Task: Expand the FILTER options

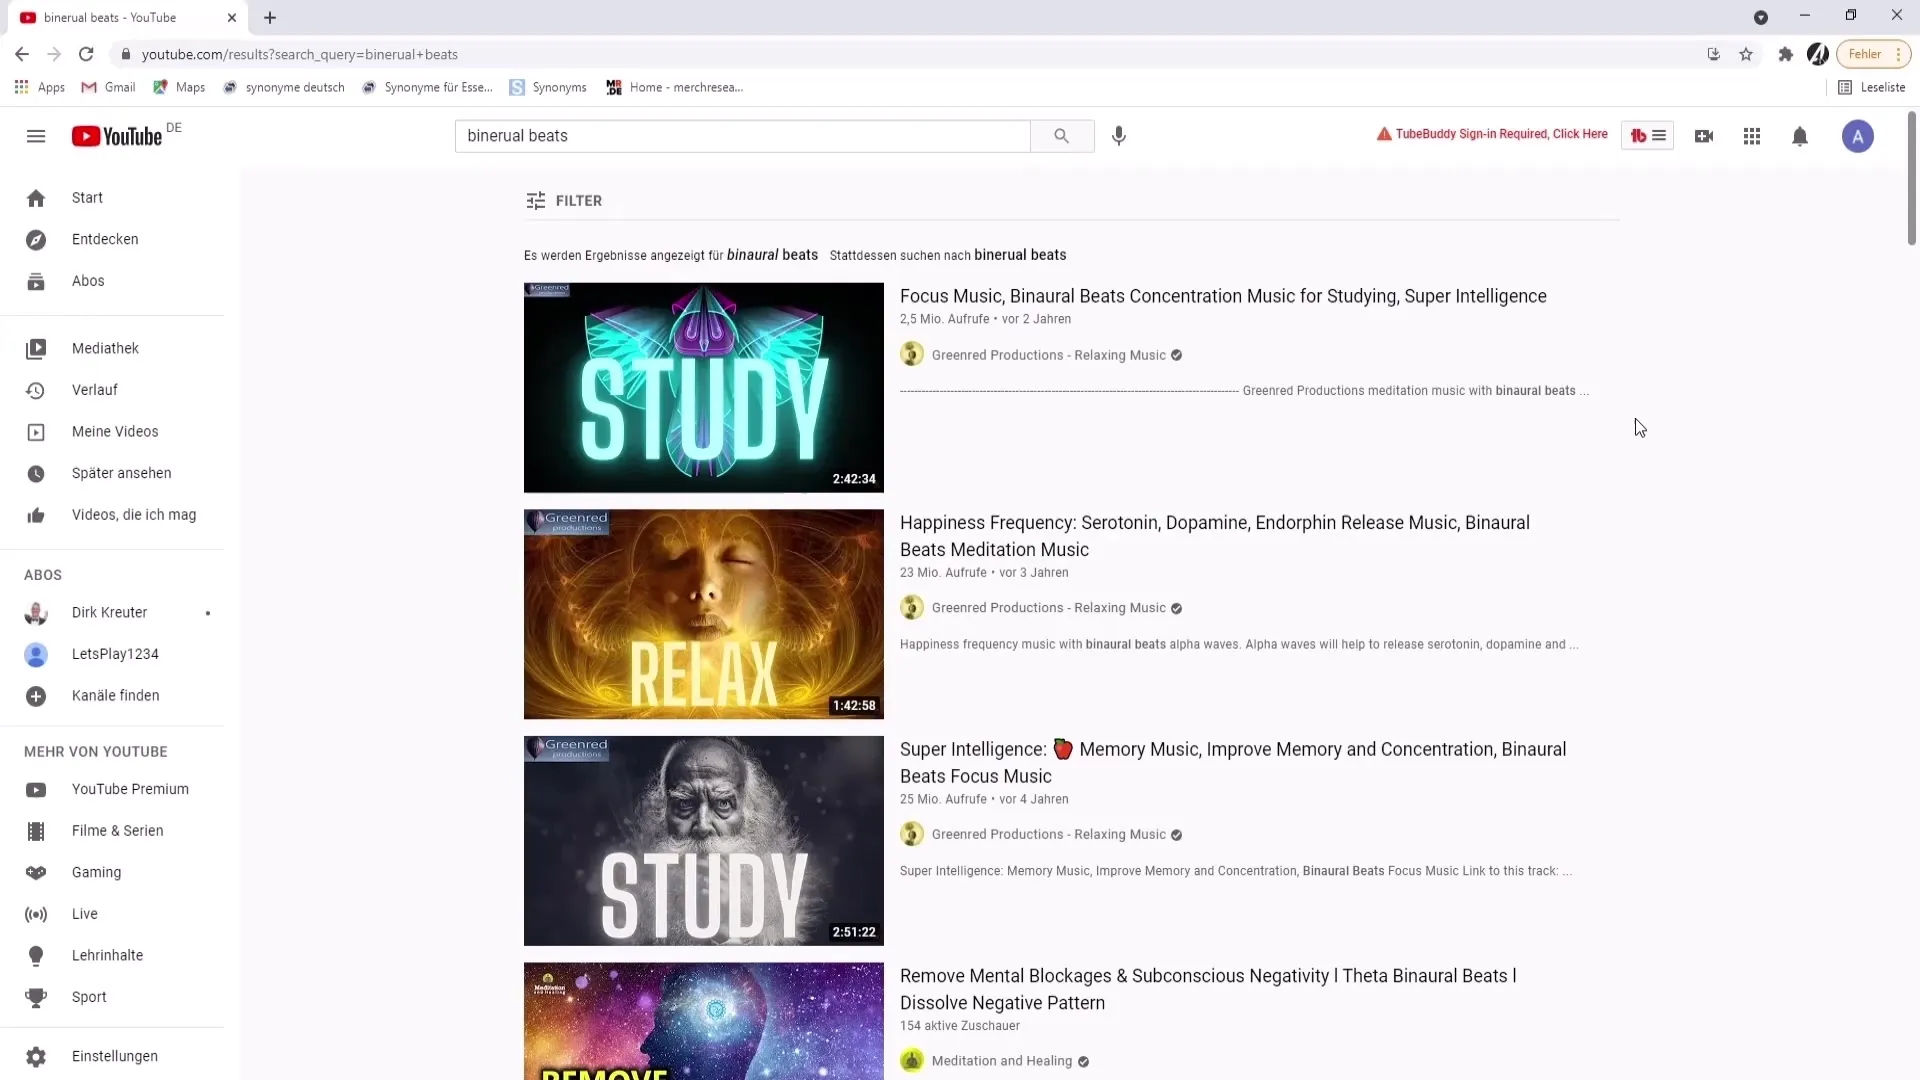Action: (564, 201)
